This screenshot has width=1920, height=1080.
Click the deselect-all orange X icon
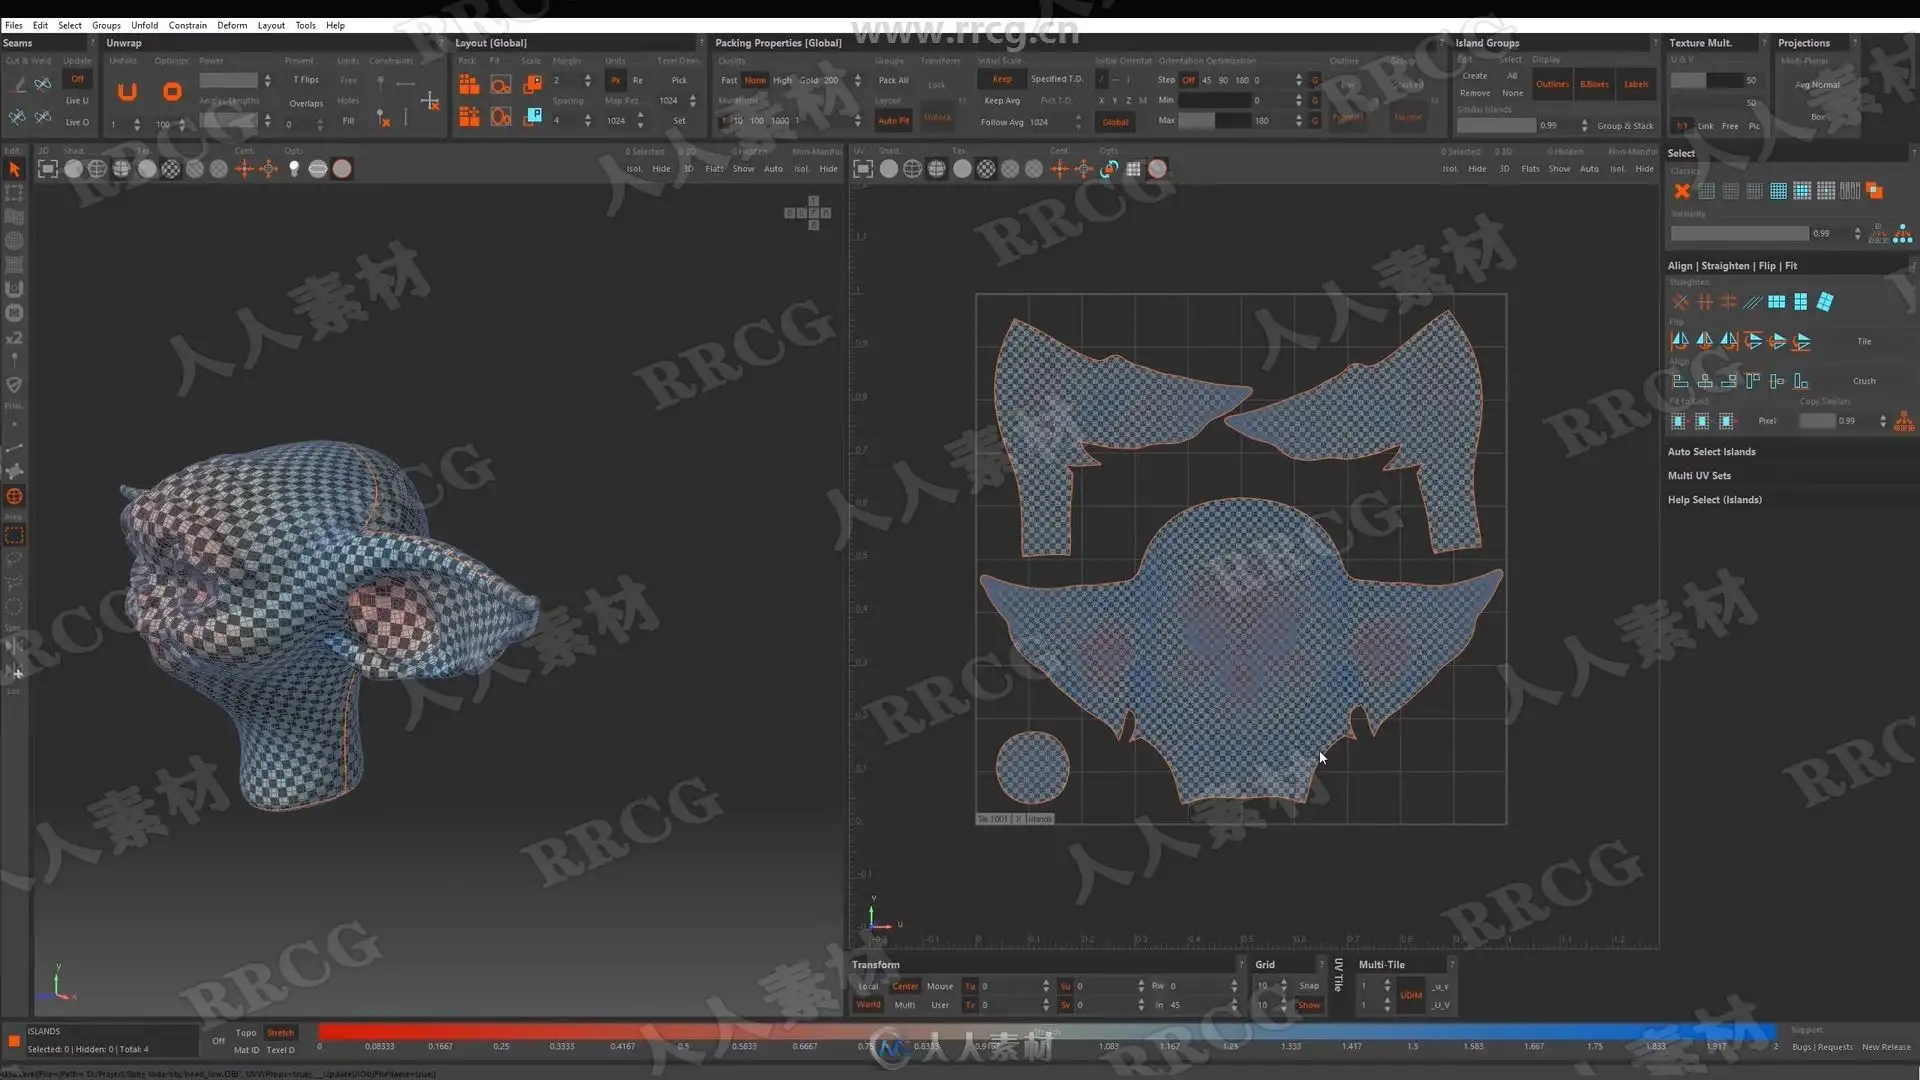[x=1682, y=191]
